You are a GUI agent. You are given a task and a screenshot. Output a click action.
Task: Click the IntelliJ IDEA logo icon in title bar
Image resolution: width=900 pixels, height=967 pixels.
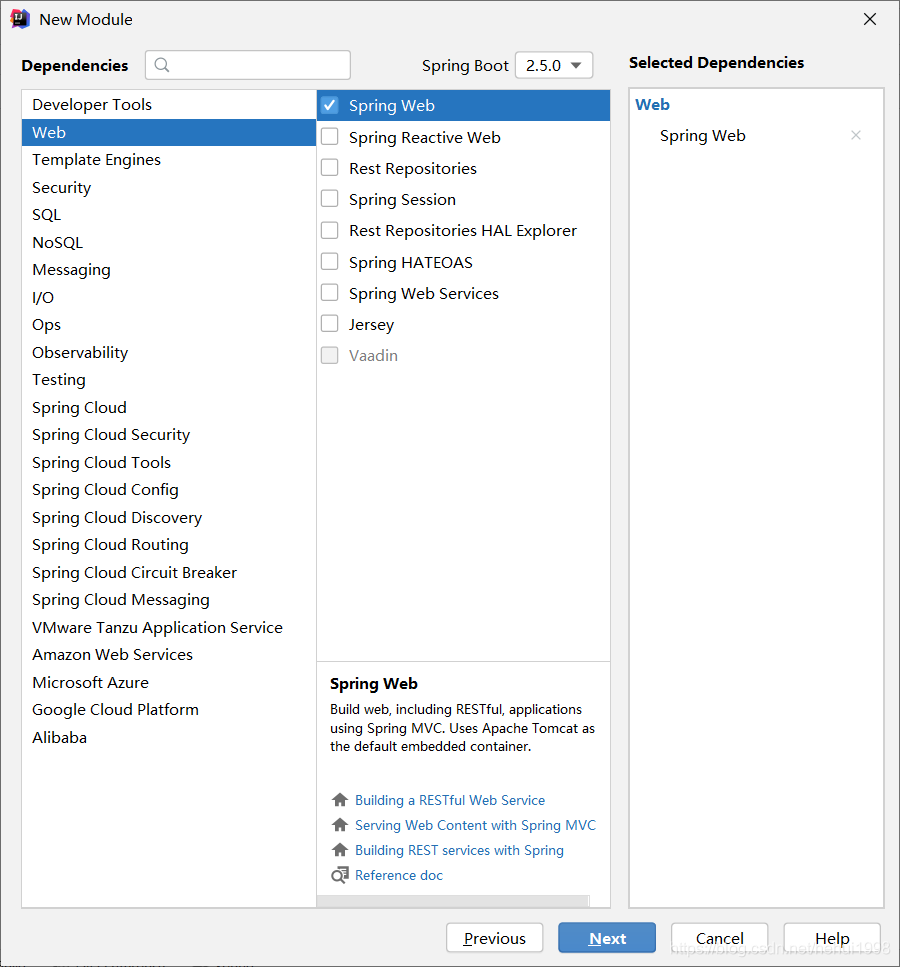coord(20,19)
